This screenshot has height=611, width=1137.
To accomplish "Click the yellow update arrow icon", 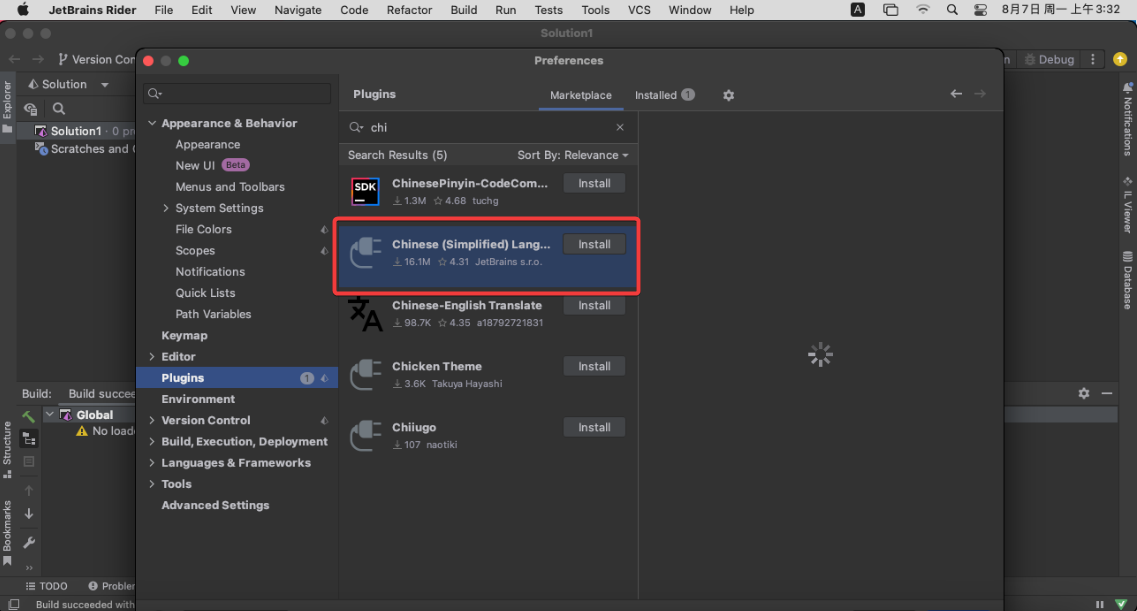I will pyautogui.click(x=1120, y=59).
